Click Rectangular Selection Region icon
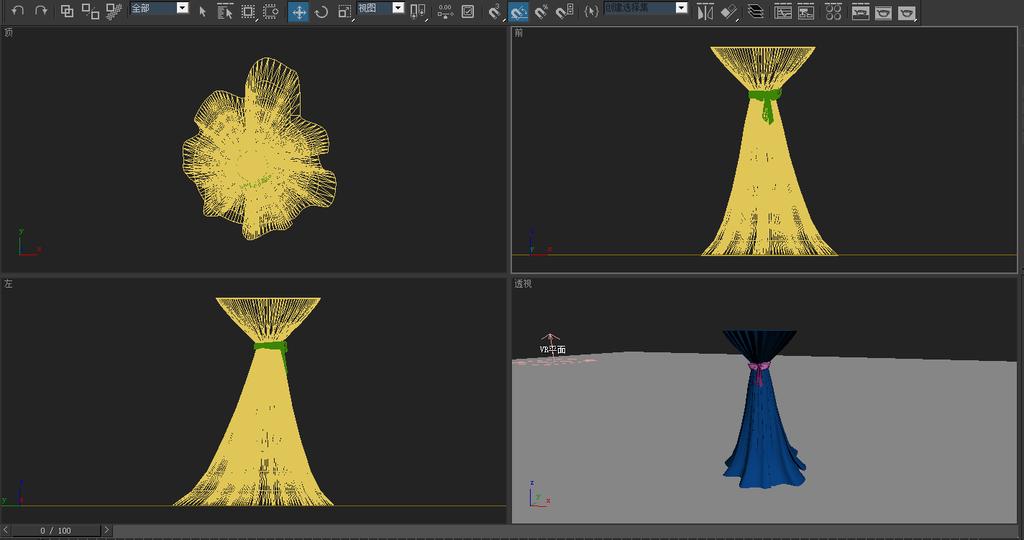Viewport: 1024px width, 540px height. 248,12
